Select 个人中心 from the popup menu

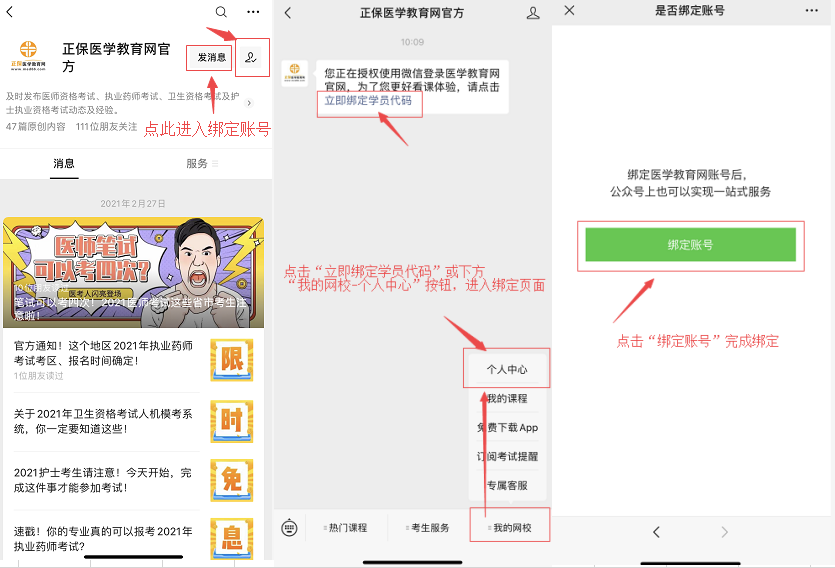coord(507,370)
